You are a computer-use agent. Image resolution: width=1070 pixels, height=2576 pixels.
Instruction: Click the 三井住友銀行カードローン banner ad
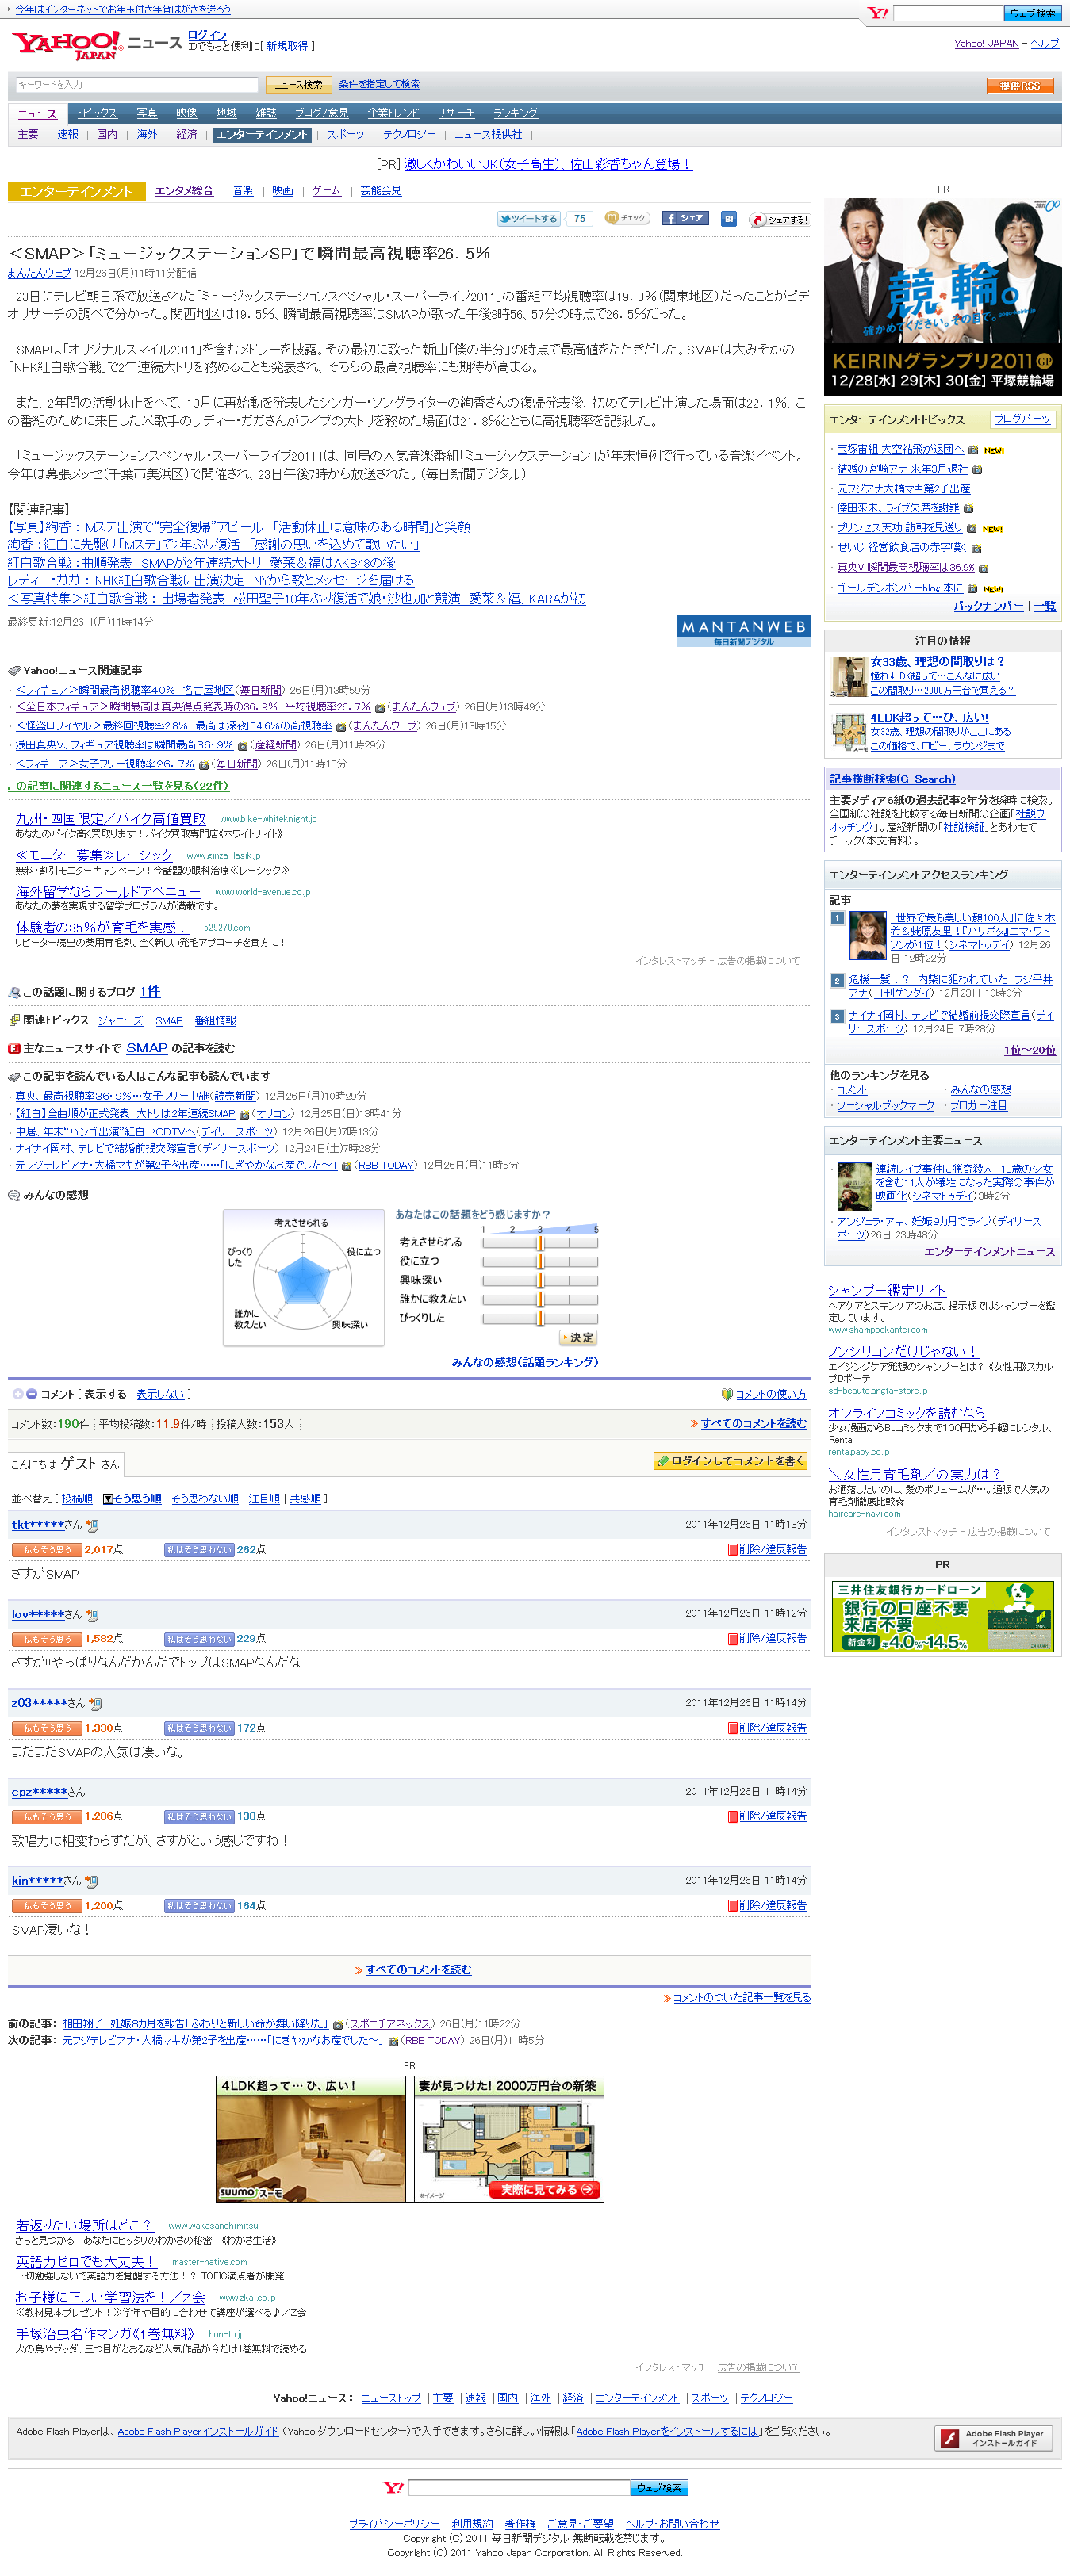(x=942, y=1615)
